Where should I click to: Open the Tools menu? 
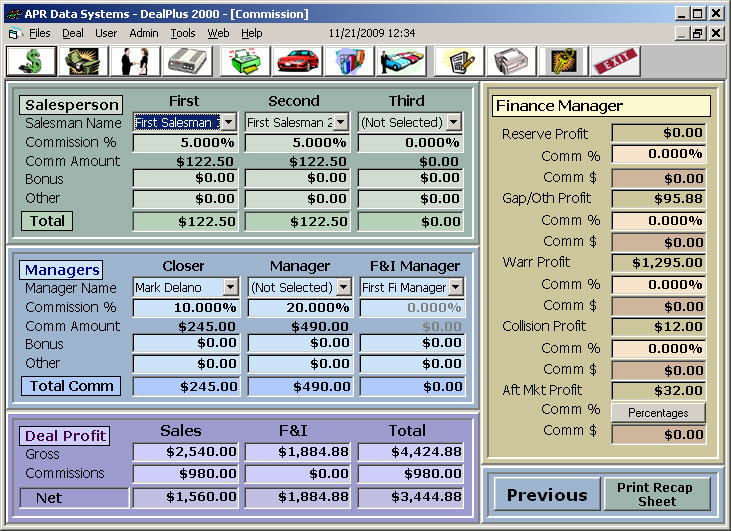coord(183,33)
